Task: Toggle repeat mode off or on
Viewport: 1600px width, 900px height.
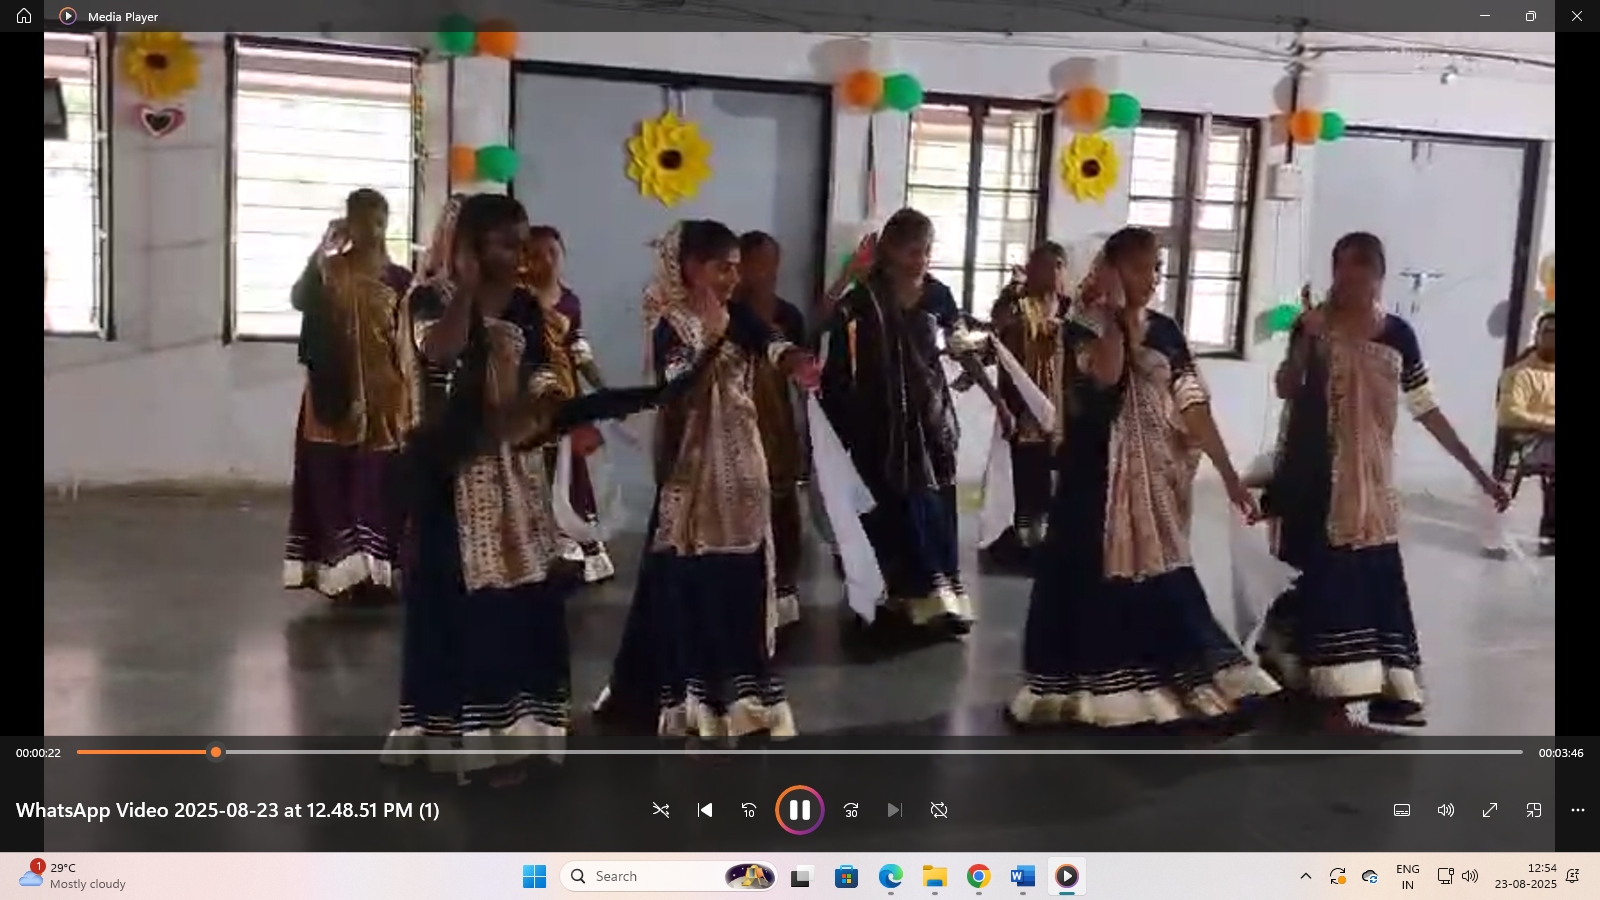Action: pyautogui.click(x=939, y=810)
